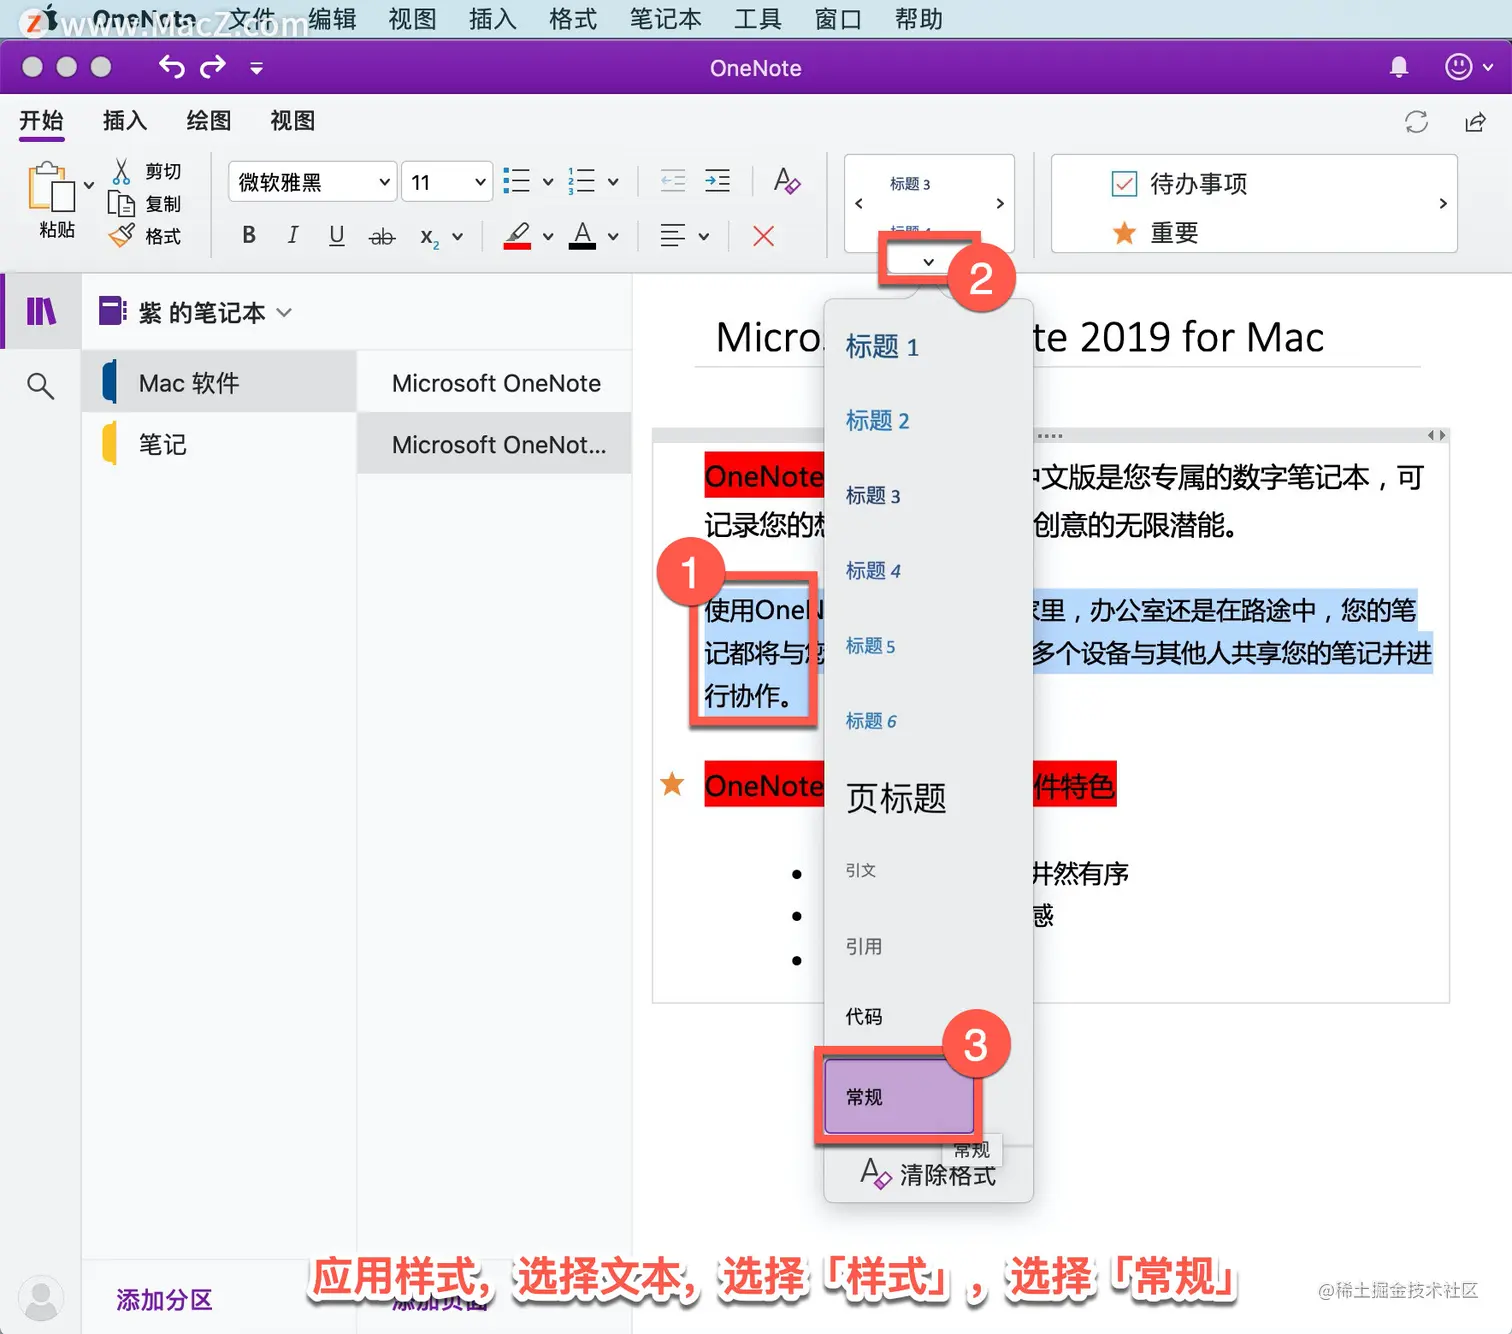This screenshot has width=1512, height=1334.
Task: Open 窗口 menu in menu bar
Action: 838,19
